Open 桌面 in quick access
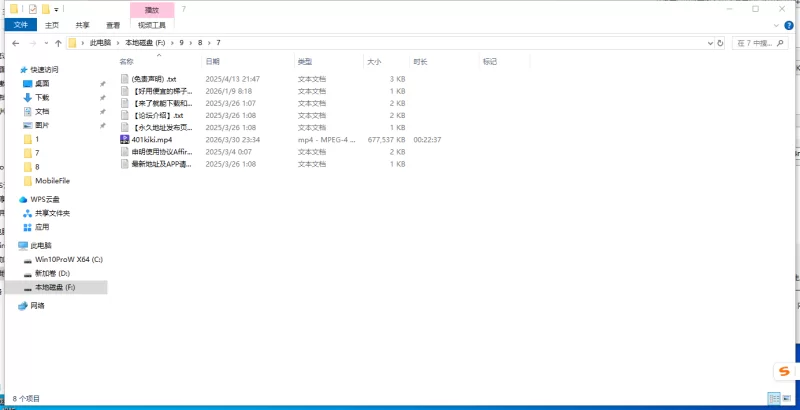 point(42,84)
